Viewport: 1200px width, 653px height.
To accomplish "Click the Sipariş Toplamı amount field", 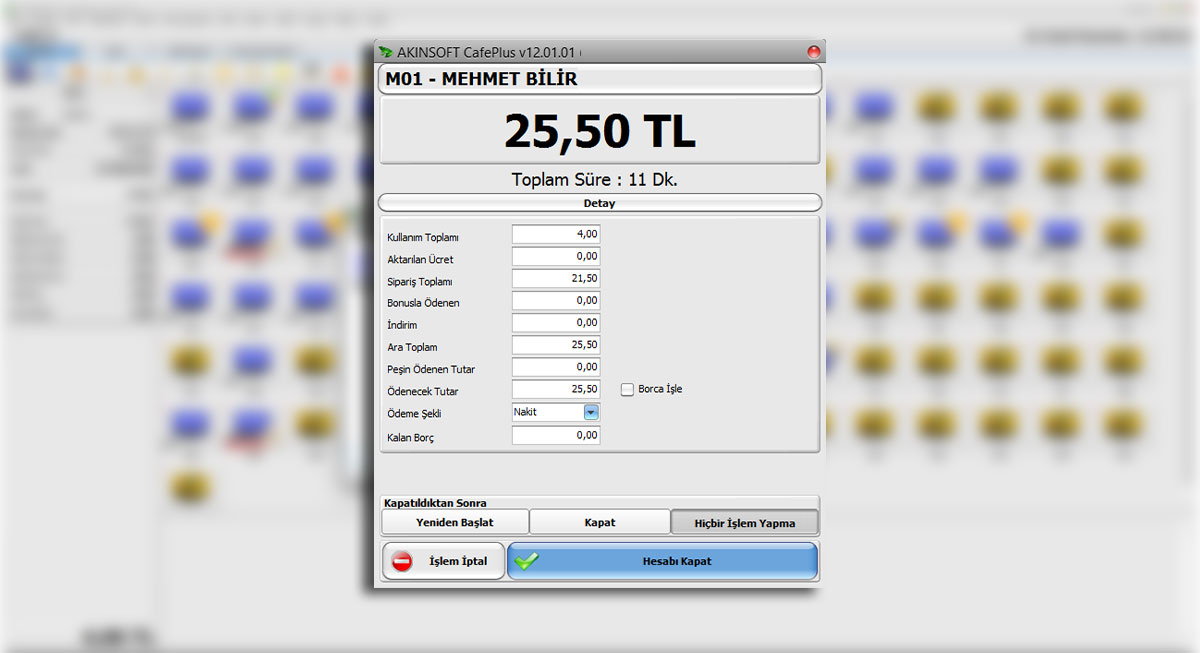I will pyautogui.click(x=555, y=278).
